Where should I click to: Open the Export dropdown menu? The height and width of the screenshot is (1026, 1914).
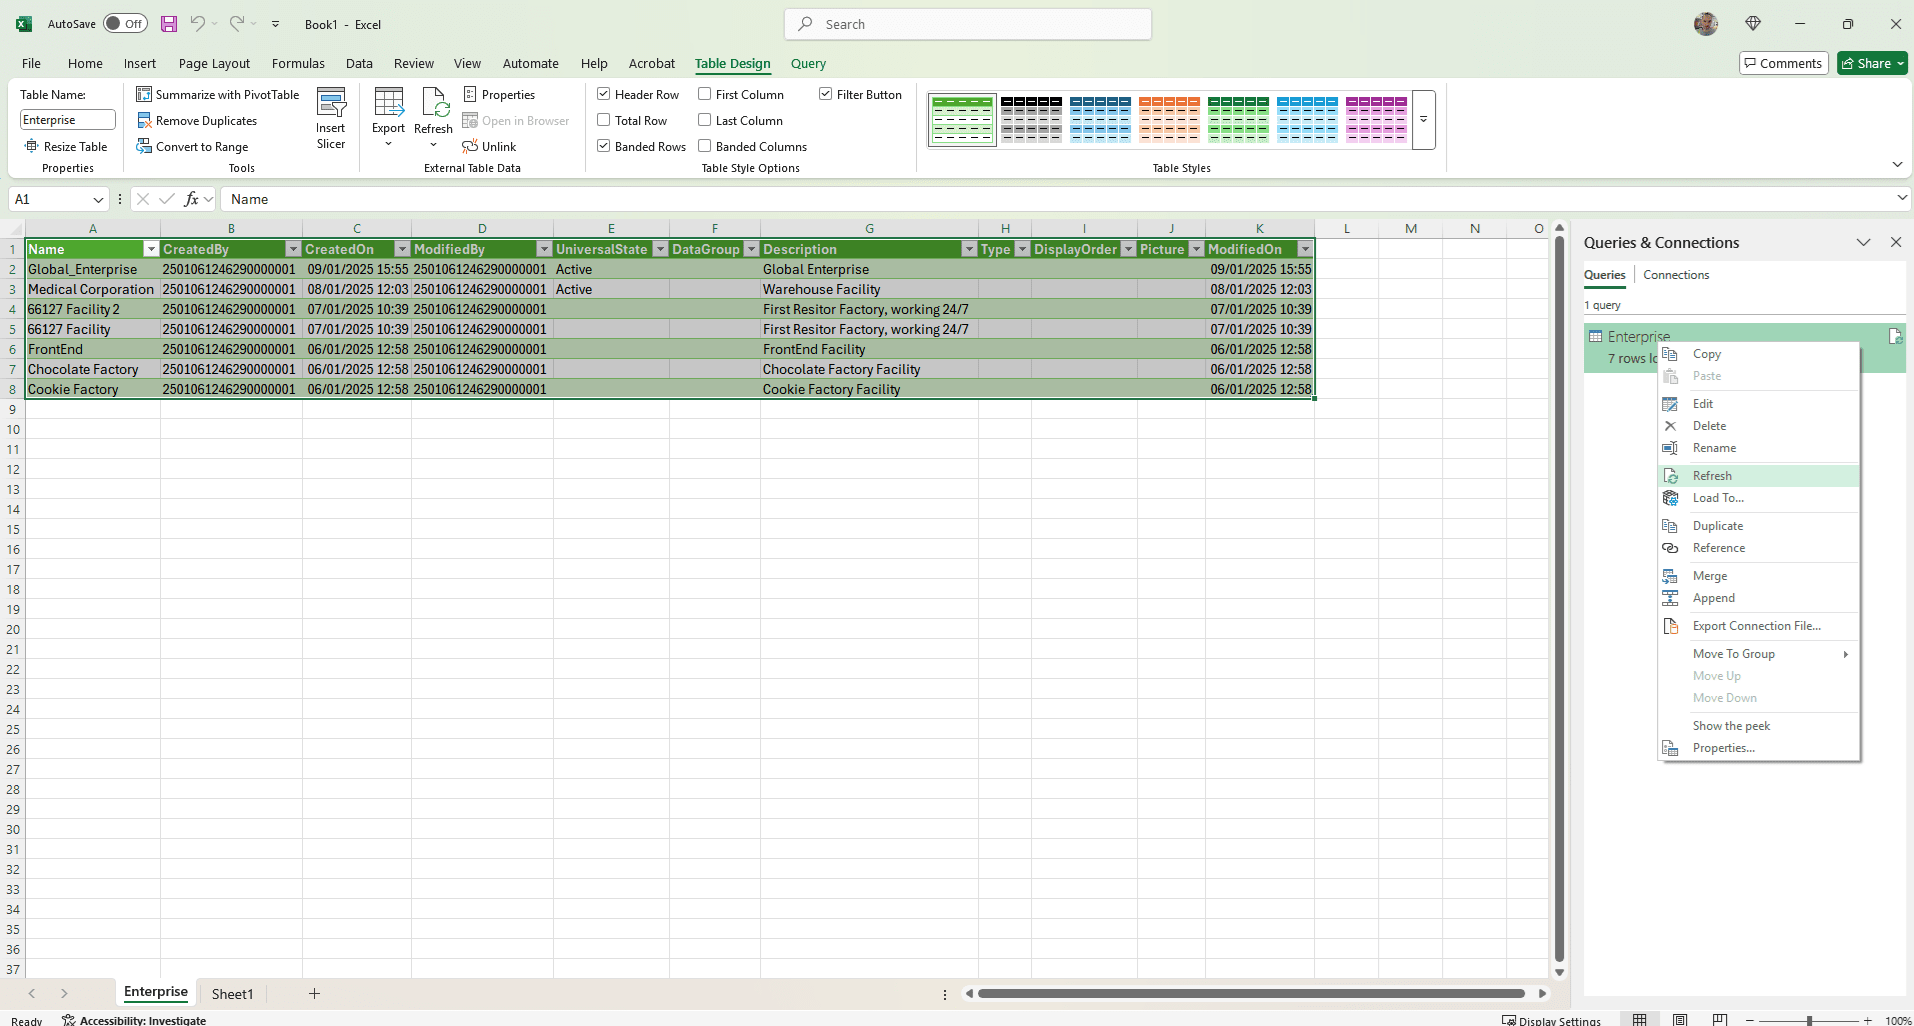(388, 143)
